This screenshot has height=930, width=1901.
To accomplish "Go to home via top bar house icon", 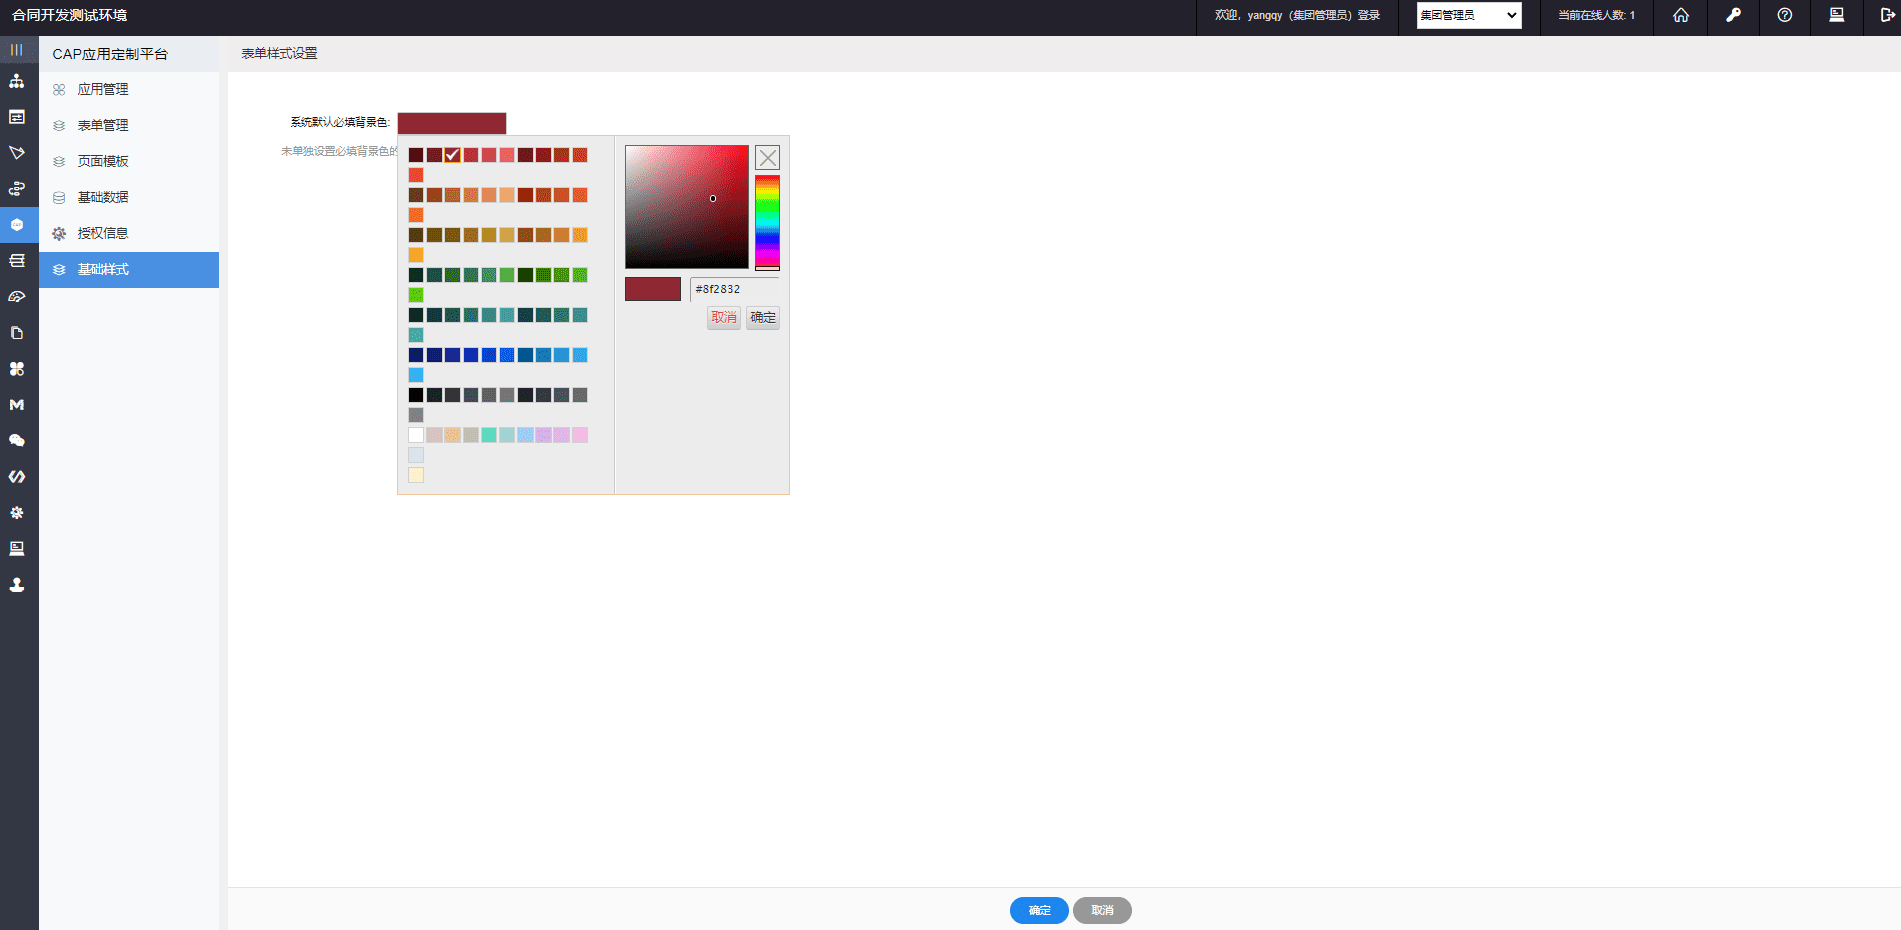I will click(x=1681, y=15).
